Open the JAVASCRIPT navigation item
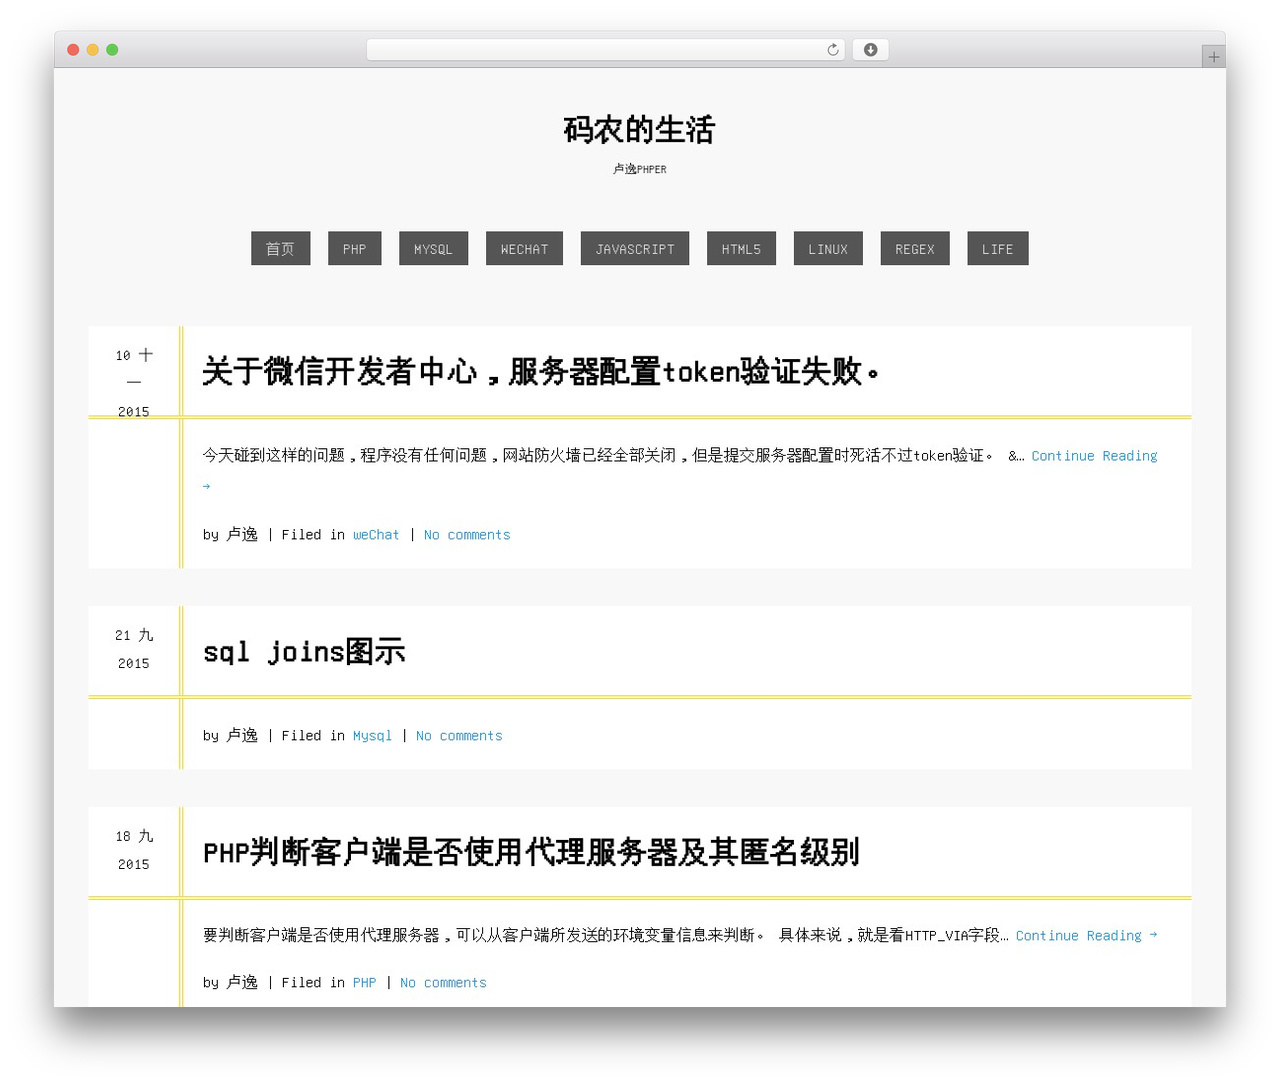Viewport: 1280px width, 1084px height. coord(635,249)
